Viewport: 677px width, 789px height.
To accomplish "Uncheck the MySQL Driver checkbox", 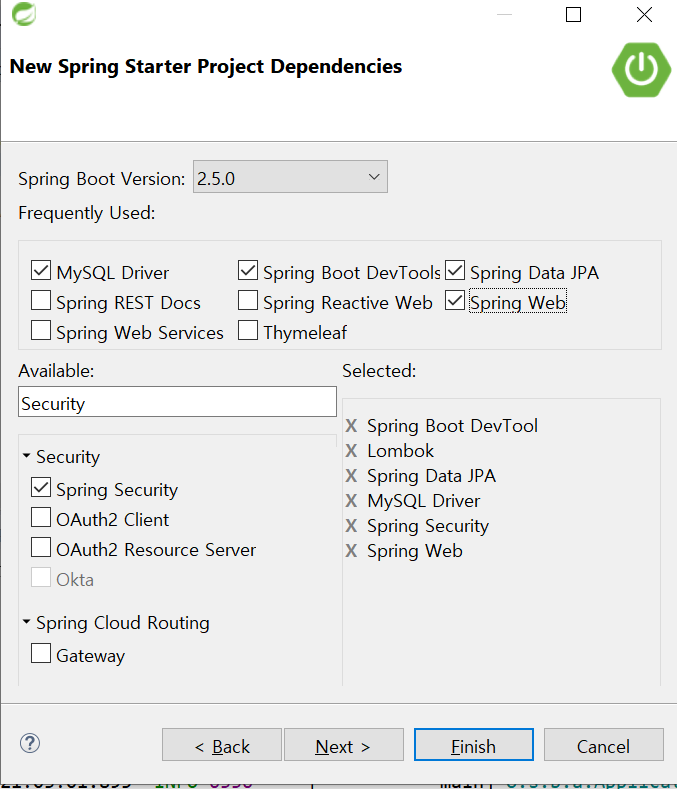I will [41, 271].
